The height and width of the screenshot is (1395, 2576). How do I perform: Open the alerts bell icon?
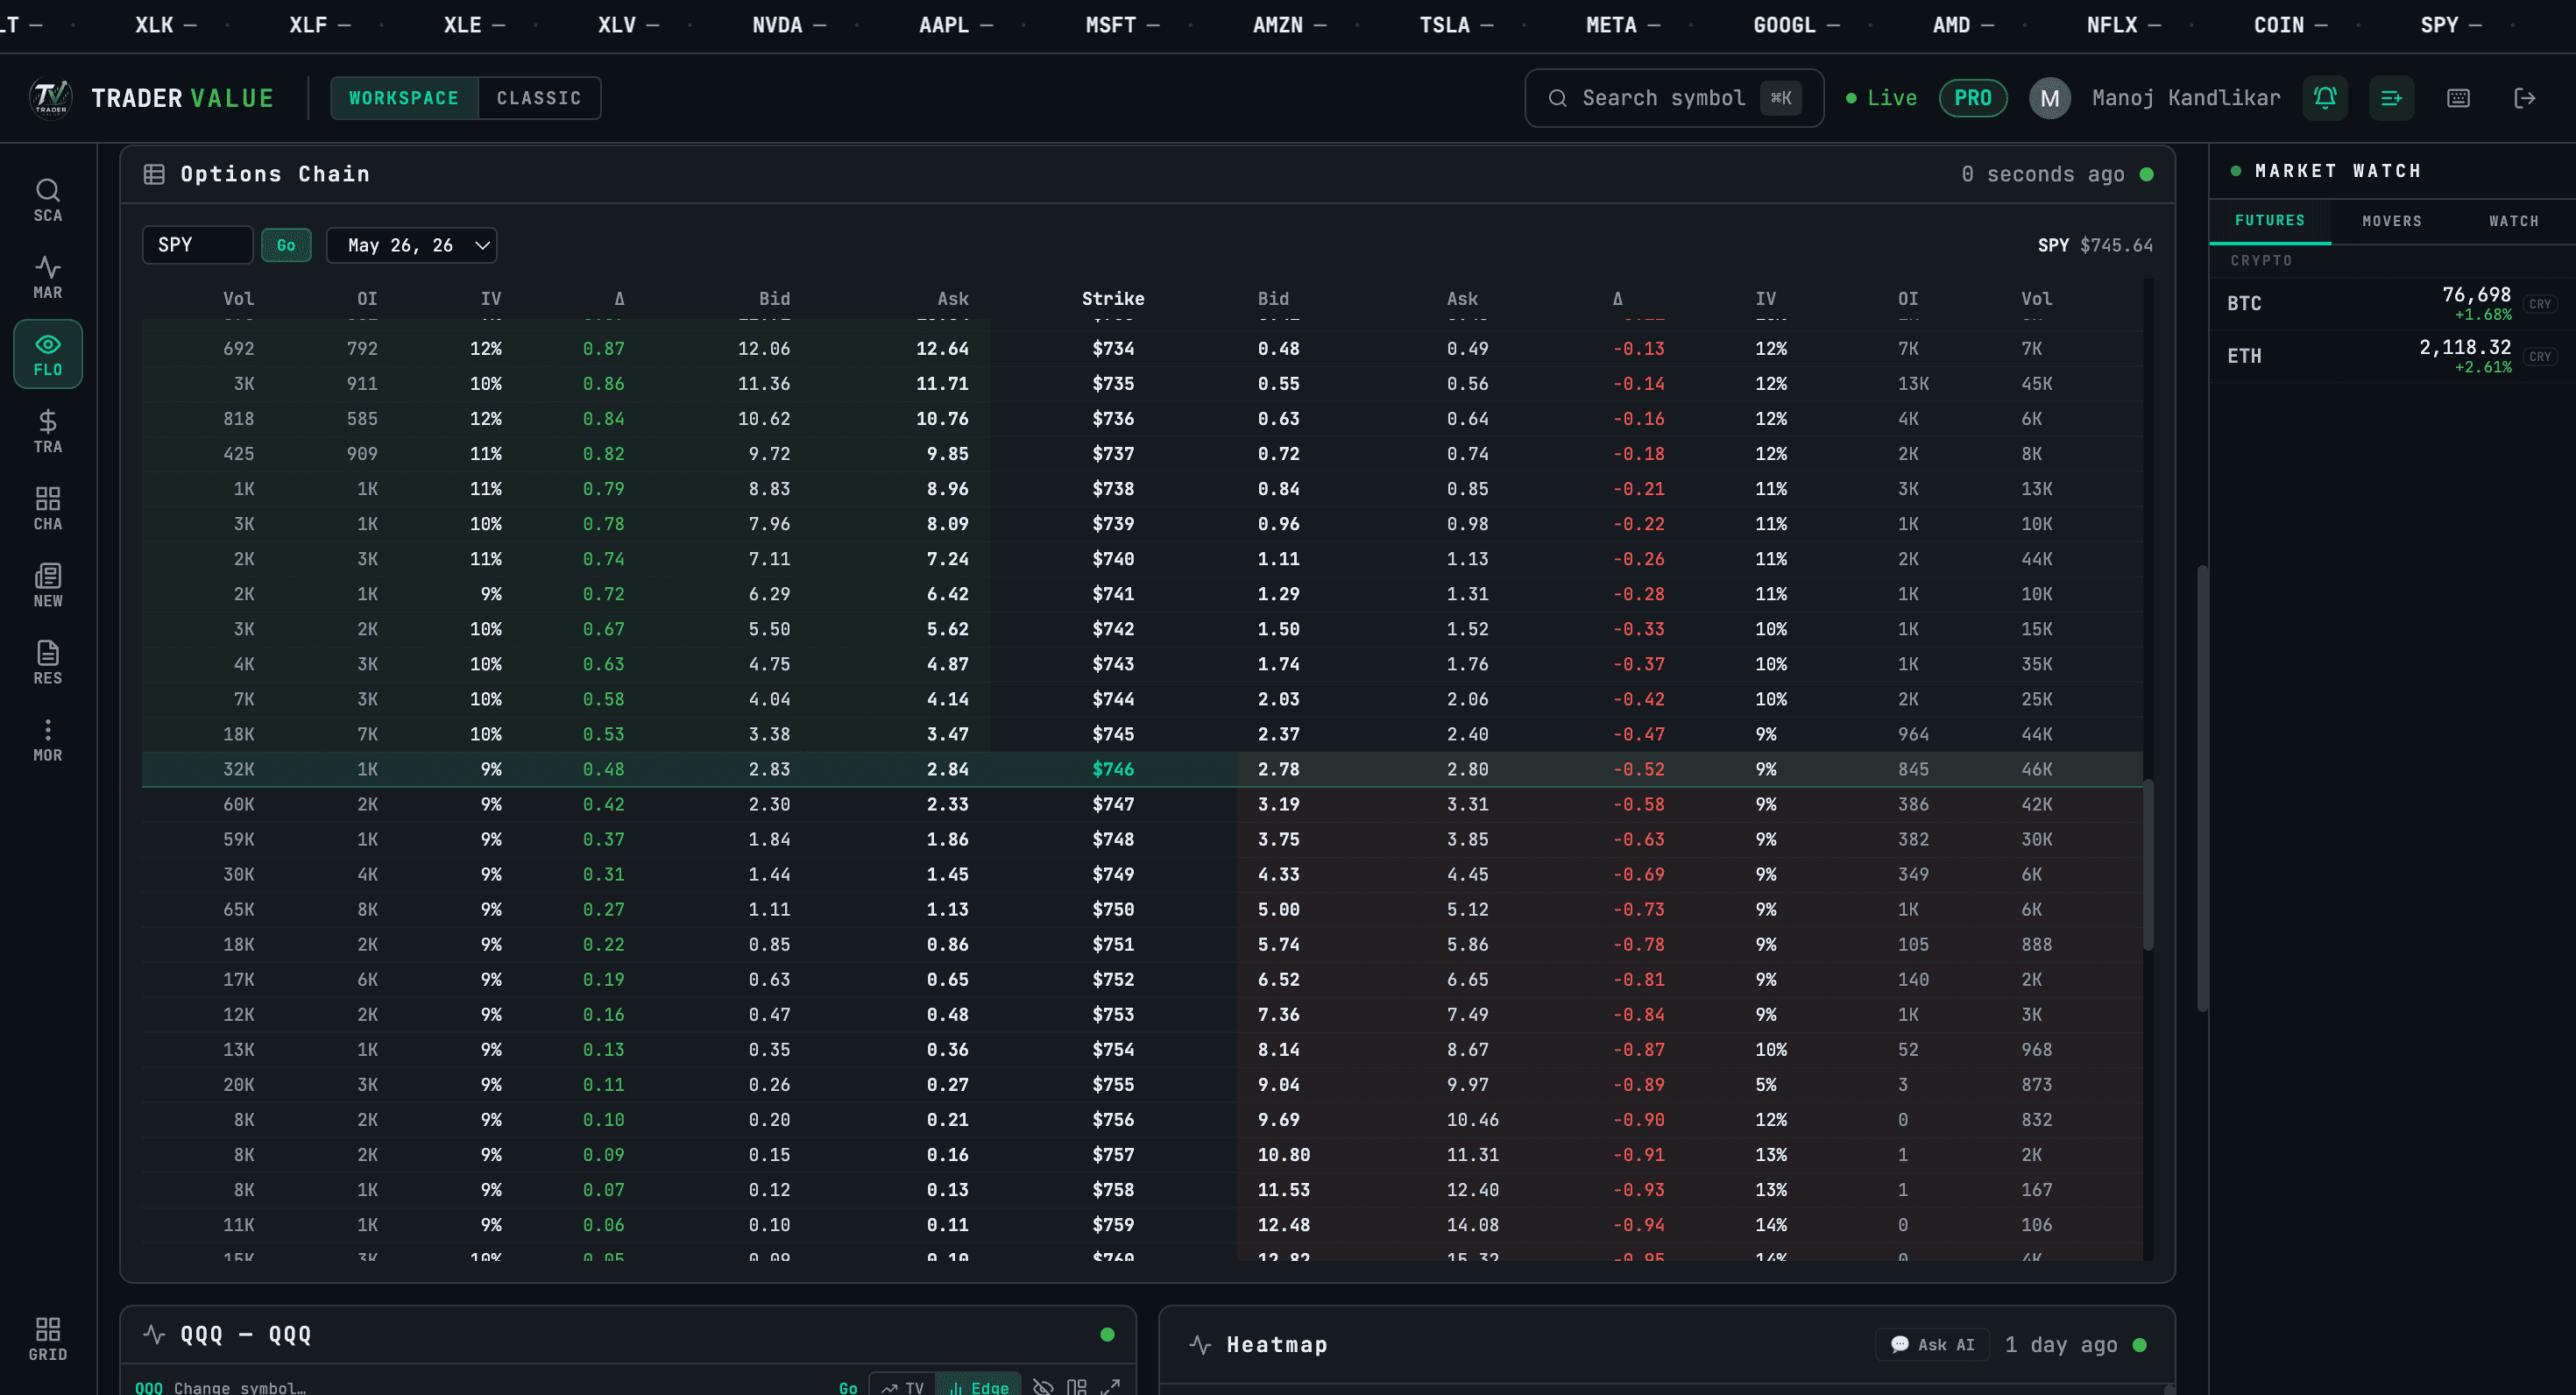click(2325, 98)
